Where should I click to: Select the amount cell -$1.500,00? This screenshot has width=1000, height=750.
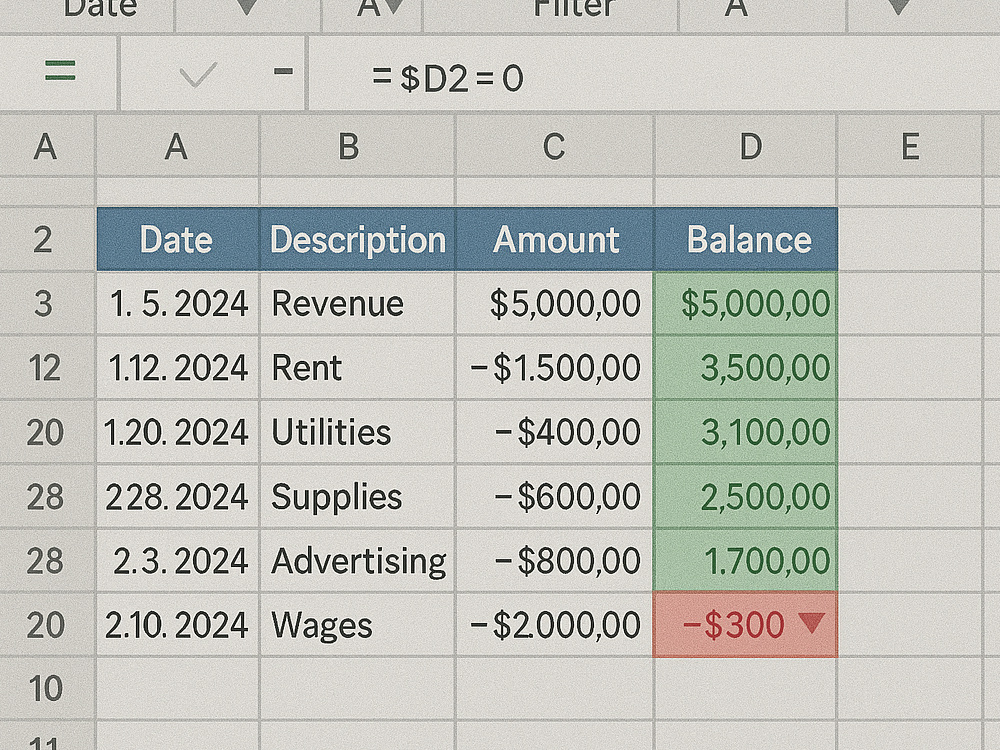[x=555, y=368]
